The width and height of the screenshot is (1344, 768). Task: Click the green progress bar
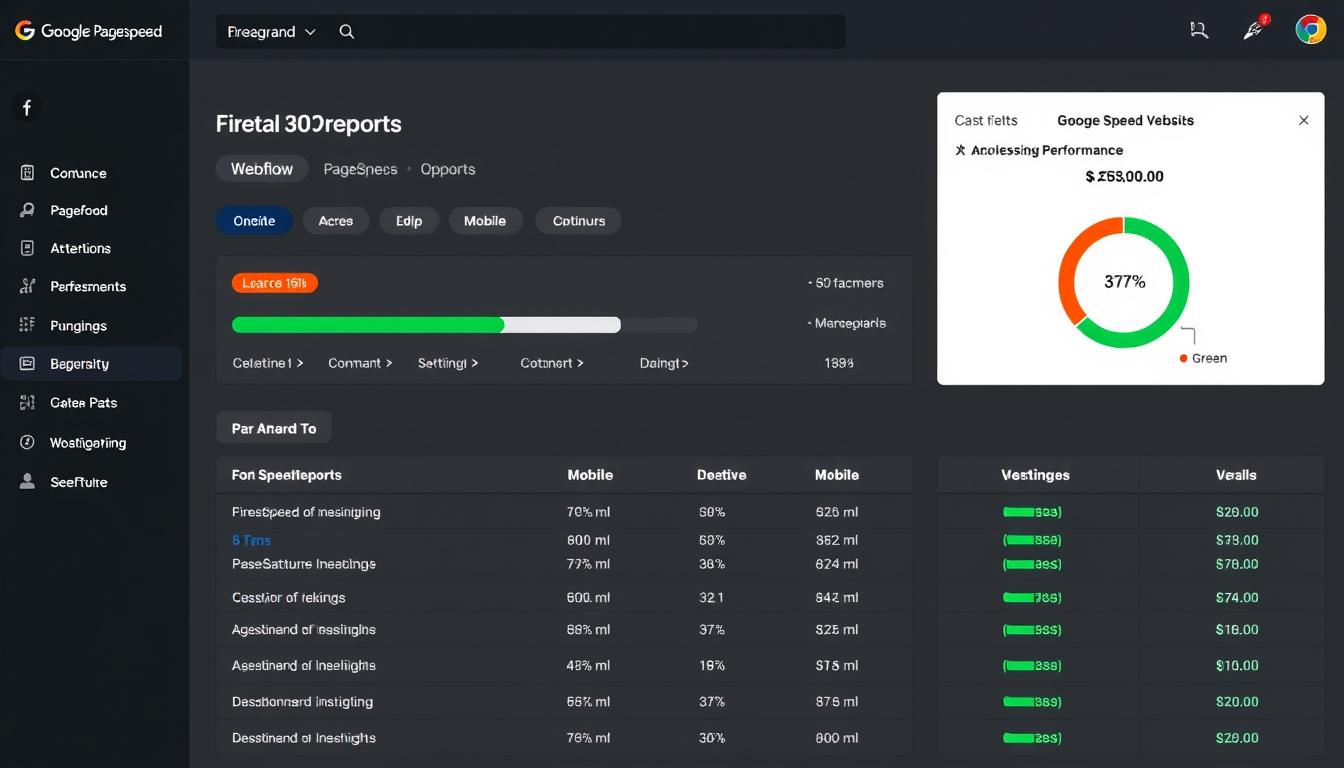pyautogui.click(x=368, y=325)
